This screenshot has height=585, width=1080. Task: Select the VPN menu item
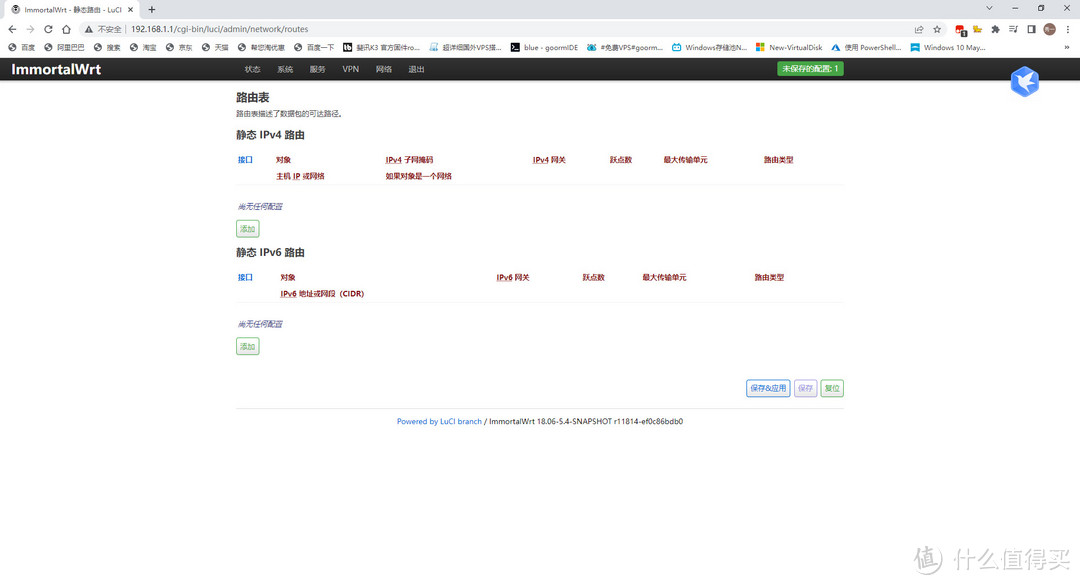point(350,69)
